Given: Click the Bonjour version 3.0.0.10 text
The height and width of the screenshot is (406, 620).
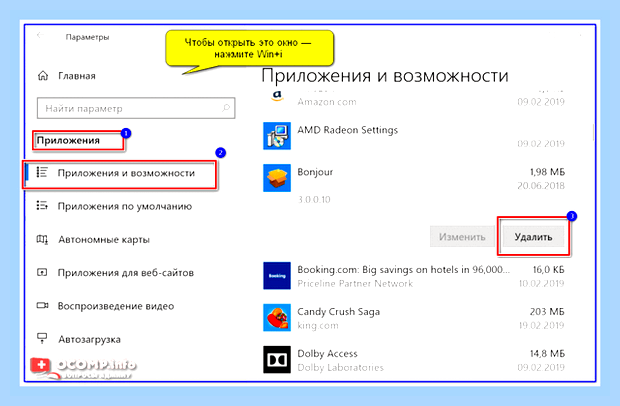Looking at the screenshot, I should [314, 199].
